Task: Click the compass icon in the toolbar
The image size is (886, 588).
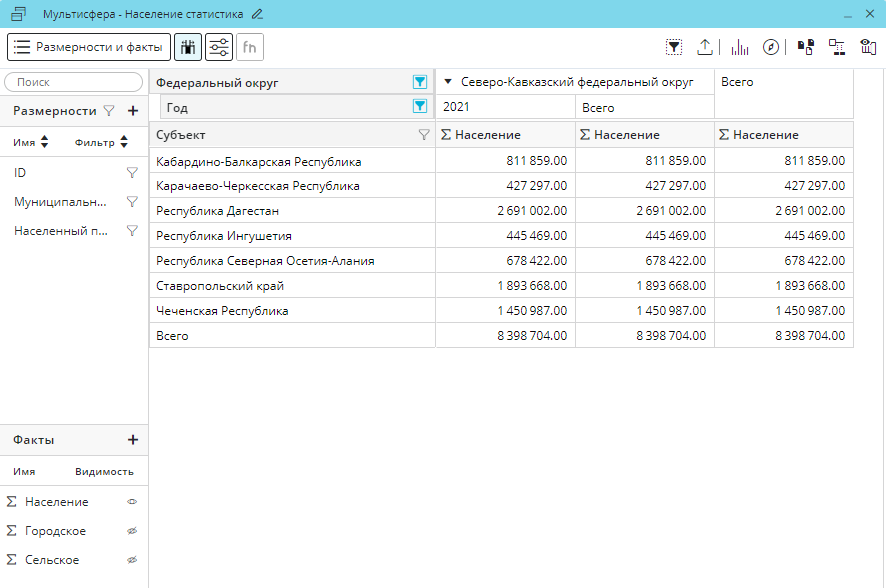Action: tap(771, 47)
